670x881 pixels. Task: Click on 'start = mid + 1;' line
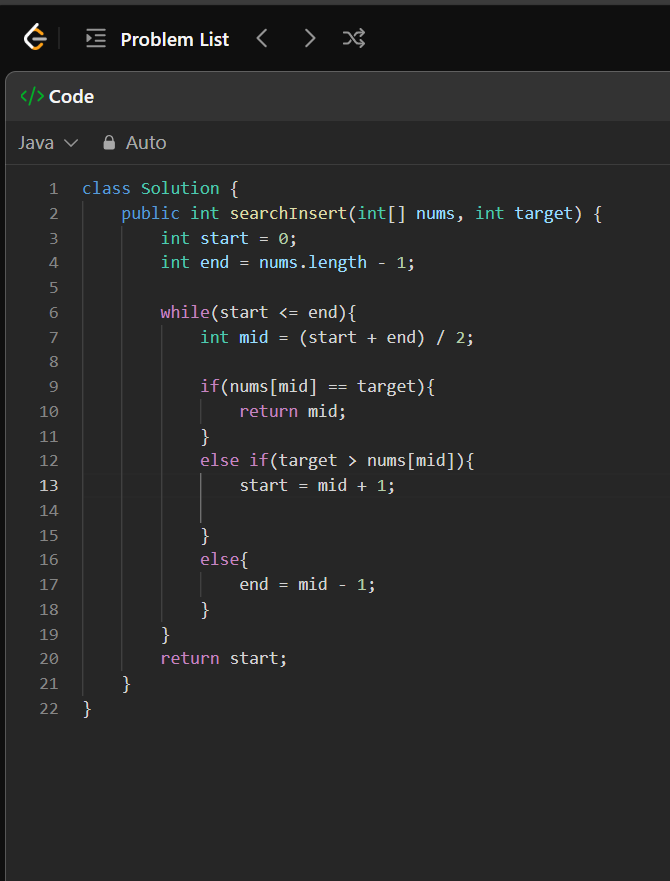tap(318, 485)
